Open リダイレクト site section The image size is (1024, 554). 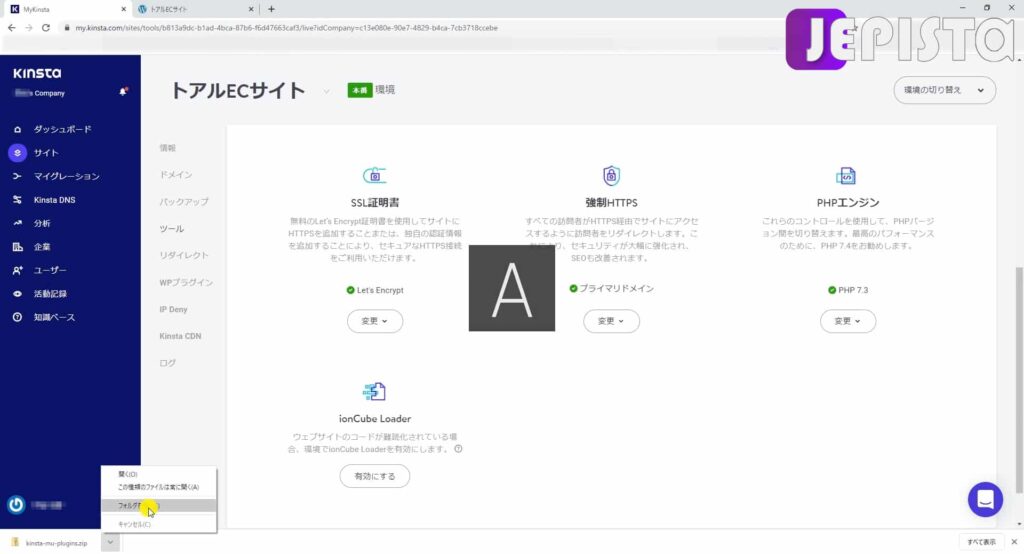(184, 255)
